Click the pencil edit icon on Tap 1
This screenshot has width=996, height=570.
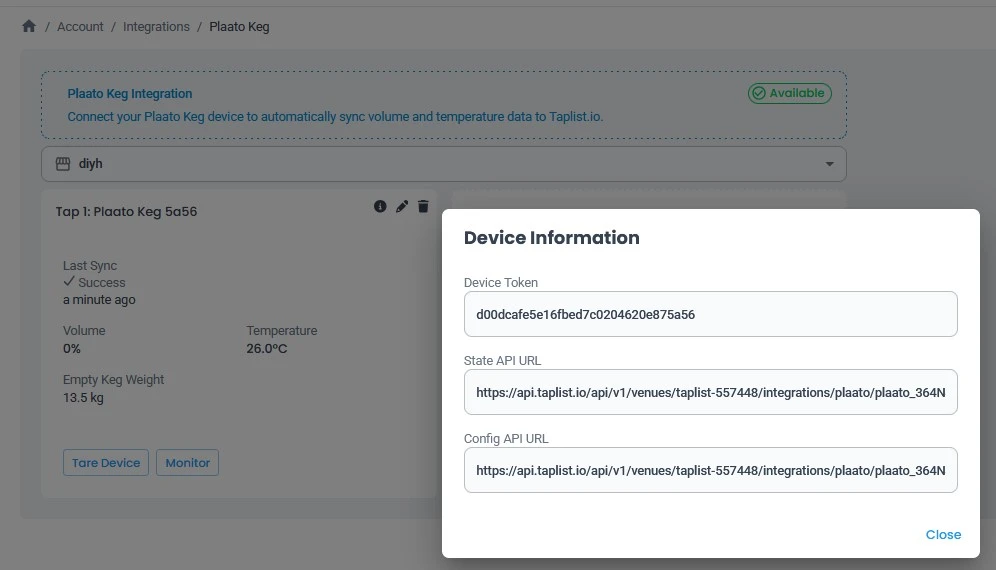[402, 206]
